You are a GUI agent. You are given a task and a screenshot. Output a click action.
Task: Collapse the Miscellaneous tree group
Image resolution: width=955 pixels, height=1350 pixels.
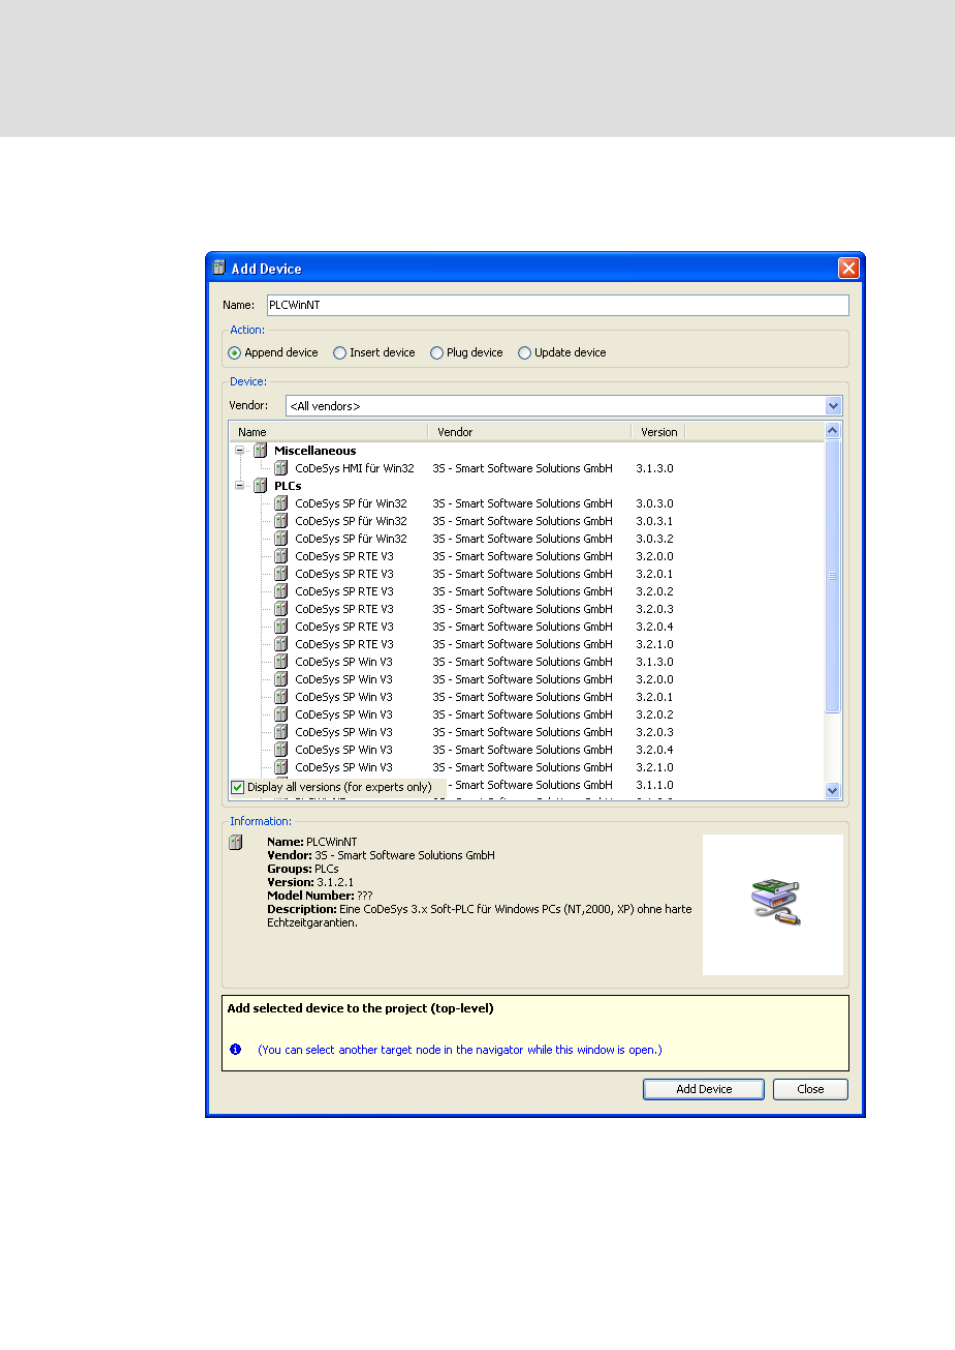coord(240,451)
